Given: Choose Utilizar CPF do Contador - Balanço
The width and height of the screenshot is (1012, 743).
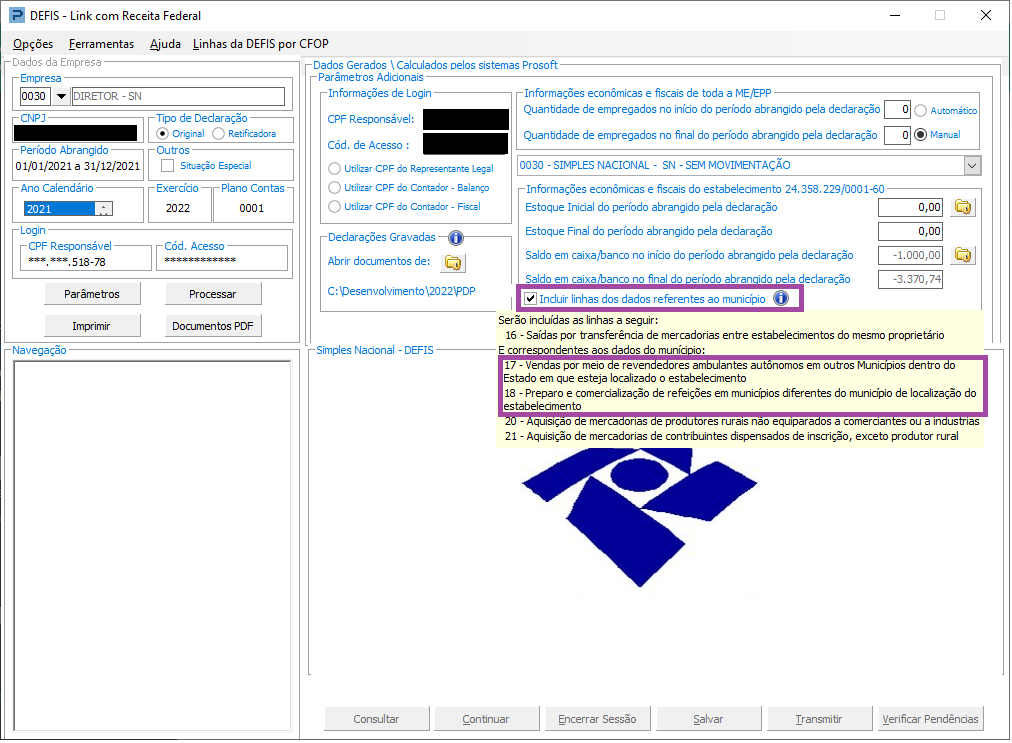Looking at the screenshot, I should 334,188.
